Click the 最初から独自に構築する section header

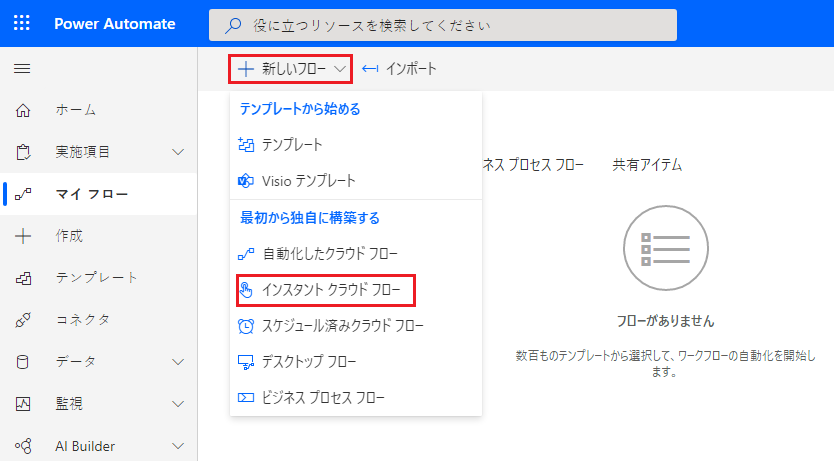point(310,218)
